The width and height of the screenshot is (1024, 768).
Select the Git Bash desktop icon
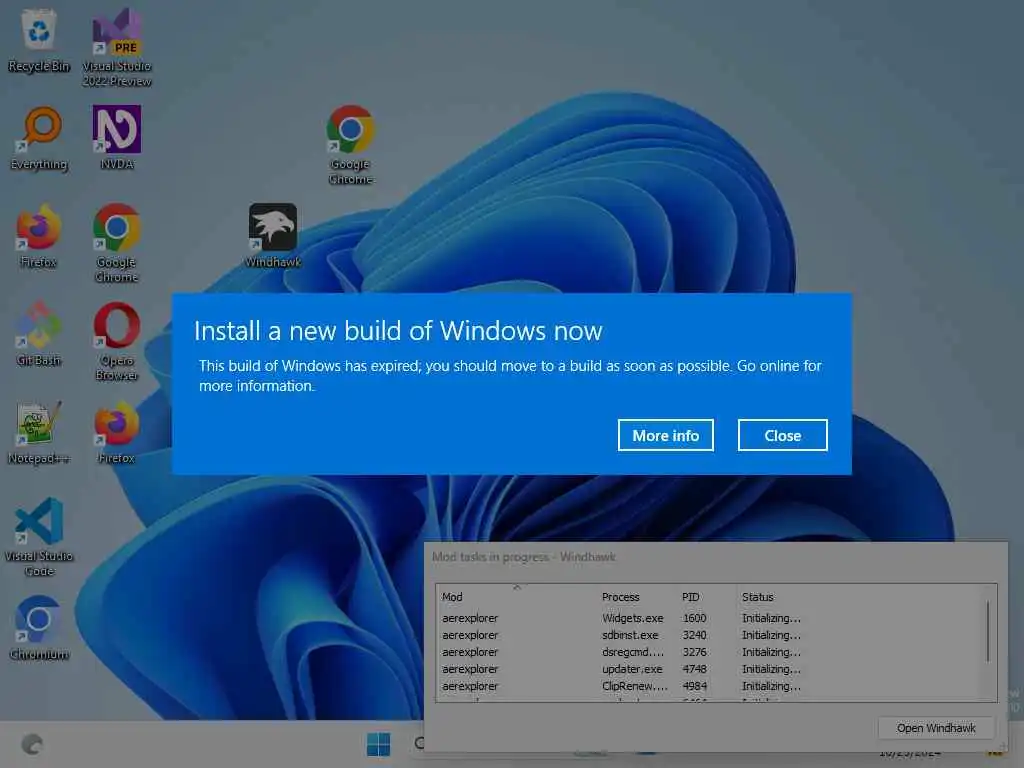pos(39,334)
